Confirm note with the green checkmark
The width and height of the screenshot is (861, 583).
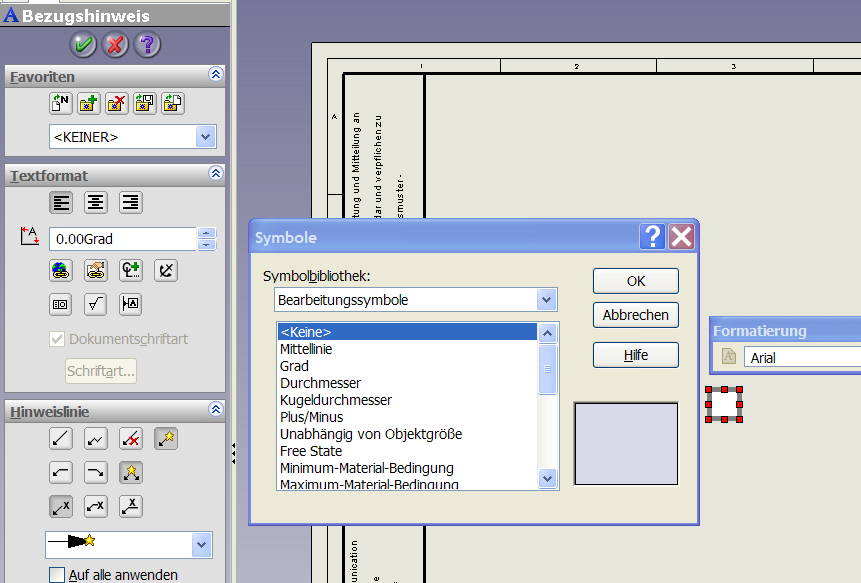pyautogui.click(x=83, y=45)
